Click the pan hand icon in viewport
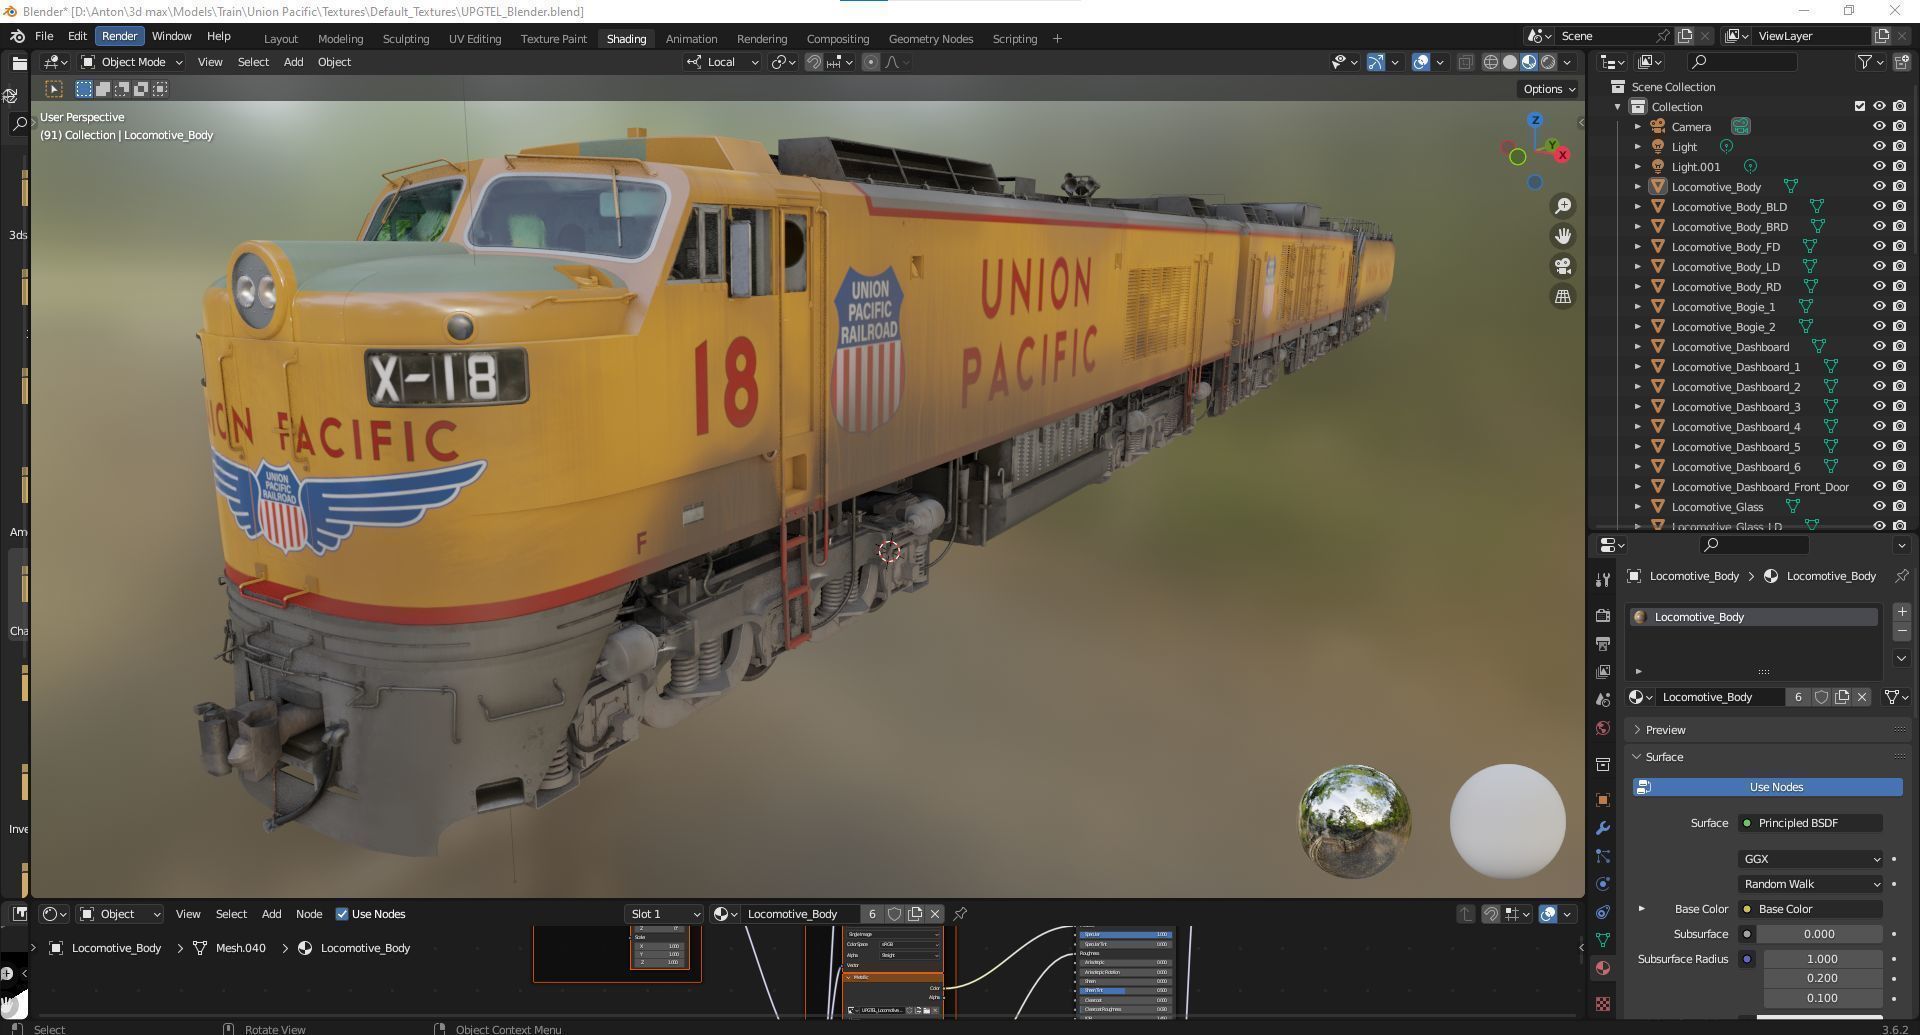This screenshot has width=1920, height=1035. pos(1562,236)
